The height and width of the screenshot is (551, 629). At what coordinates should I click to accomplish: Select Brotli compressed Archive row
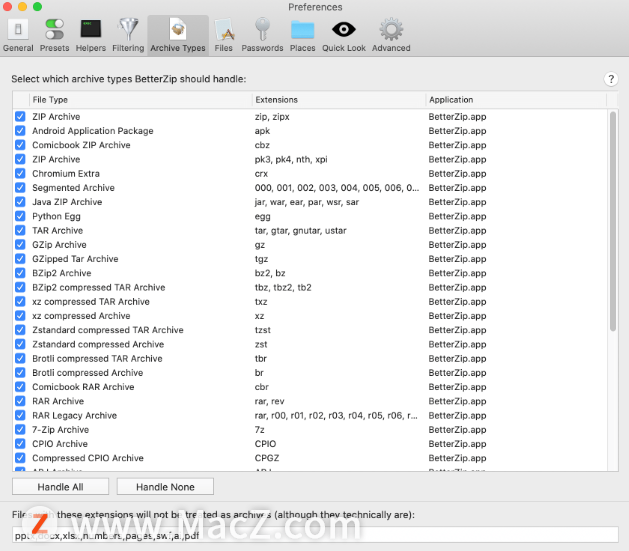pyautogui.click(x=310, y=373)
